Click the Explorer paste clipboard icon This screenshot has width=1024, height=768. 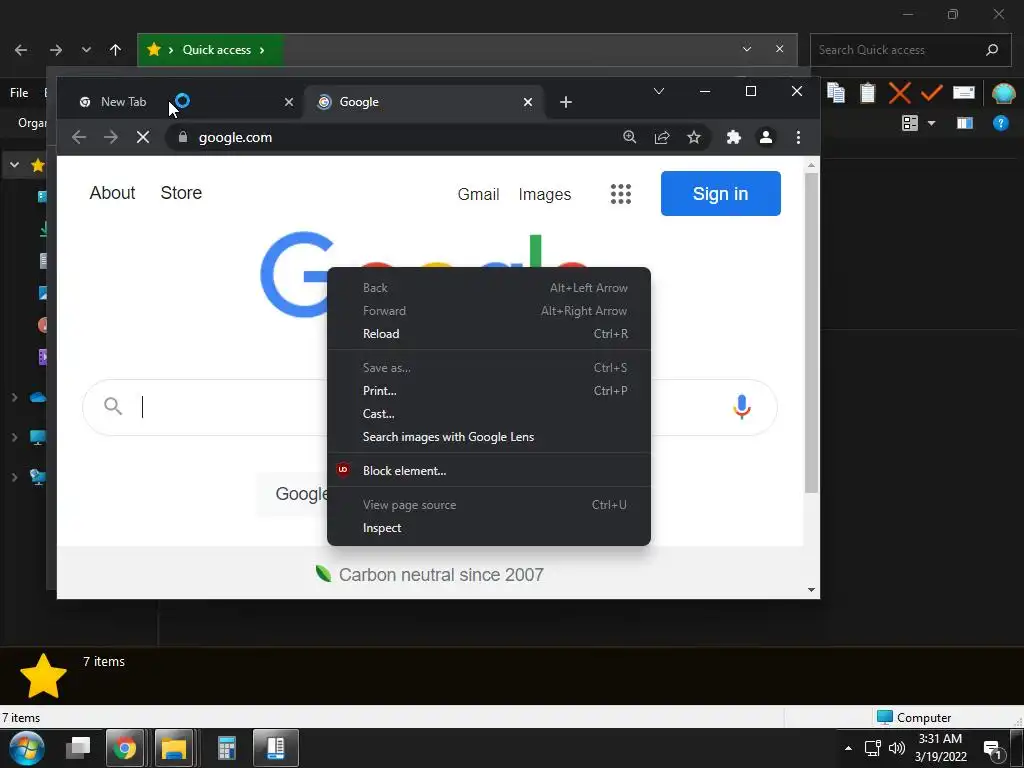(x=867, y=93)
